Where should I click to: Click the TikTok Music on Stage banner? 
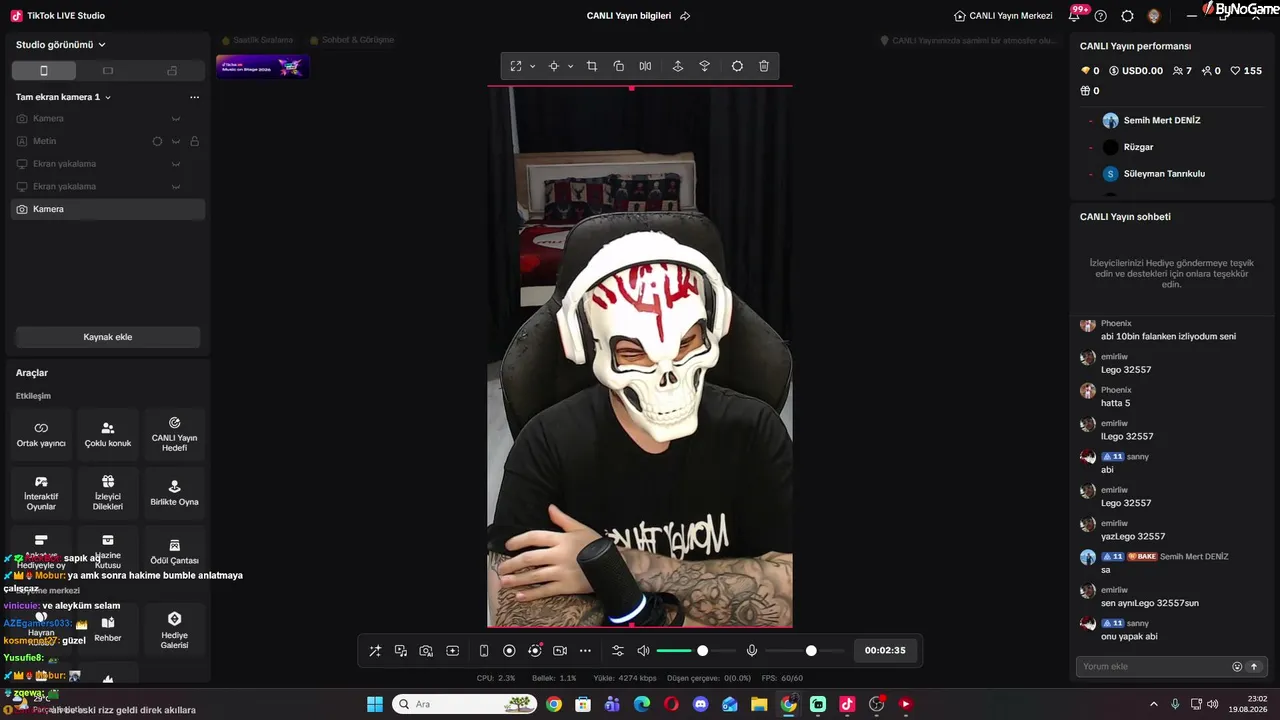[x=262, y=66]
